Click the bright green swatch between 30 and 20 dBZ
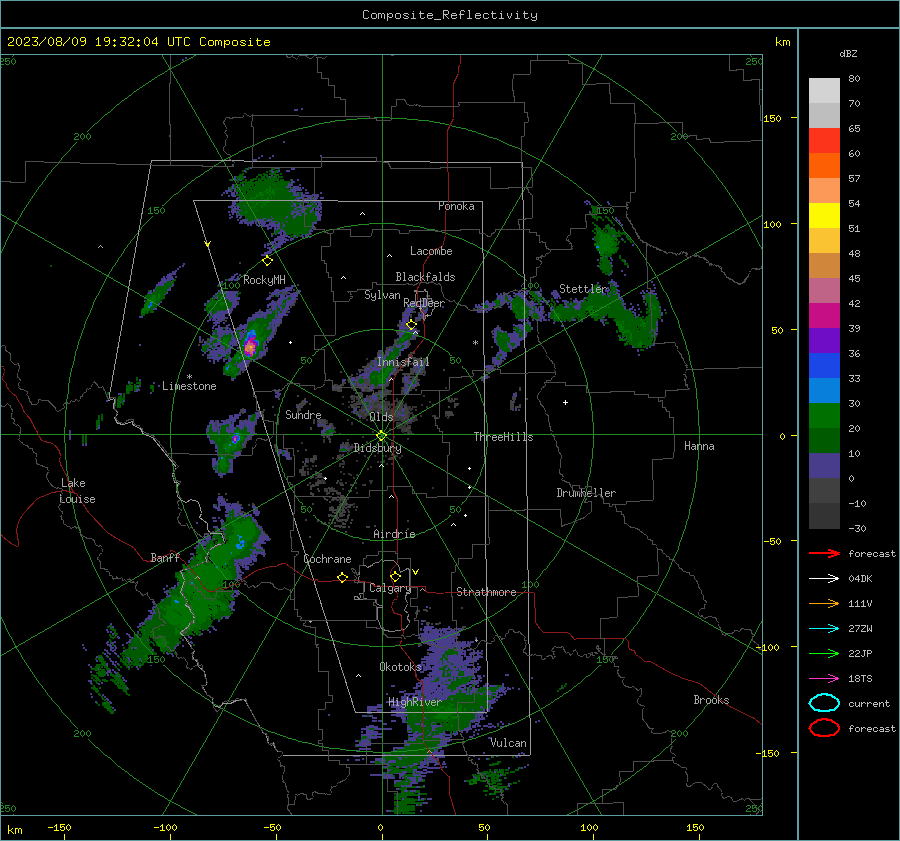The width and height of the screenshot is (900, 841). click(824, 416)
